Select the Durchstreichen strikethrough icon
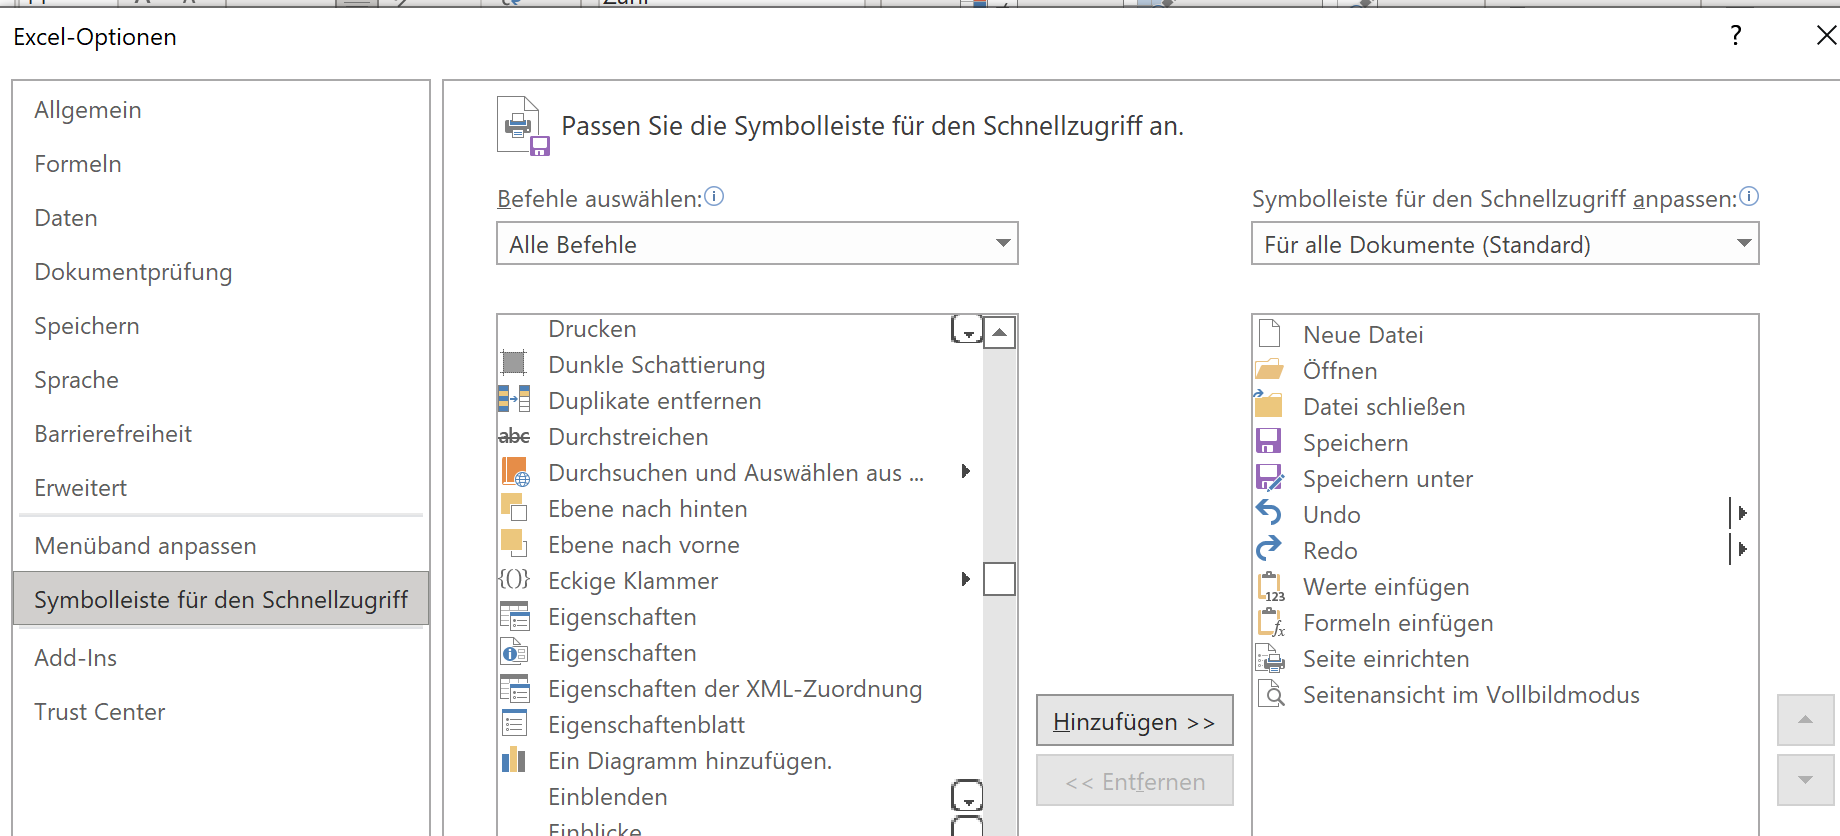Screen dimensions: 1840x836 pyautogui.click(x=514, y=436)
